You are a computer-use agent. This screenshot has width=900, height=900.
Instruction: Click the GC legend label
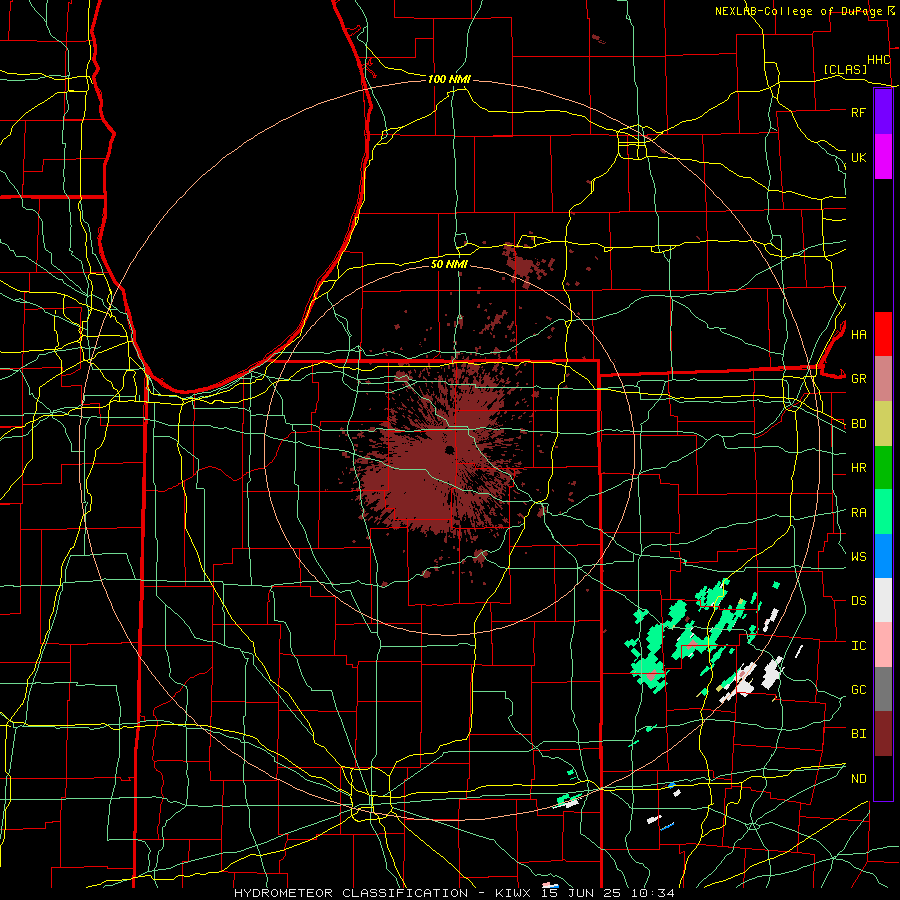pyautogui.click(x=858, y=690)
